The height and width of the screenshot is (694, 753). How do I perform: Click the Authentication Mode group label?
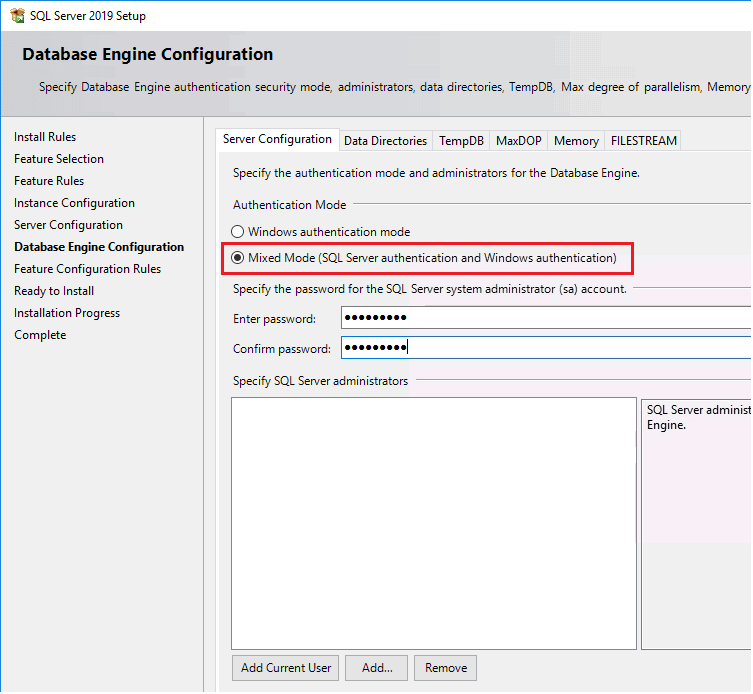pyautogui.click(x=290, y=205)
